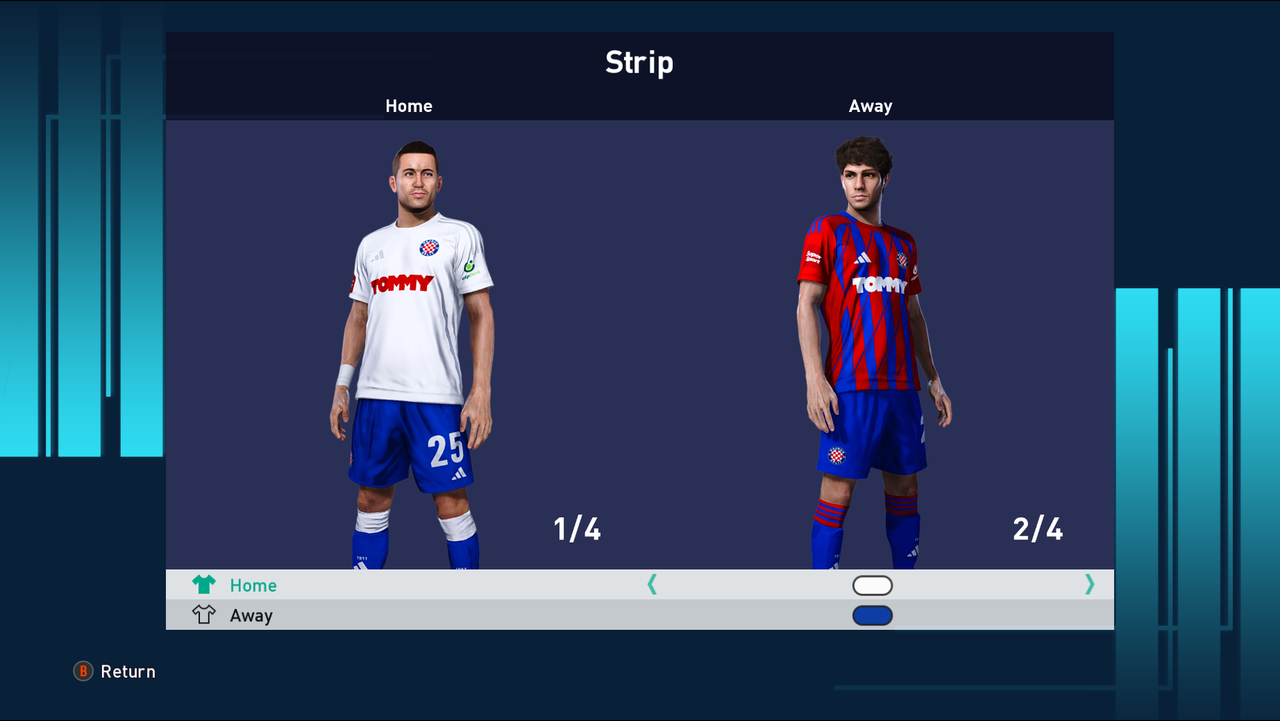1280x721 pixels.
Task: Select previous Home strip with left arrow
Action: 652,585
